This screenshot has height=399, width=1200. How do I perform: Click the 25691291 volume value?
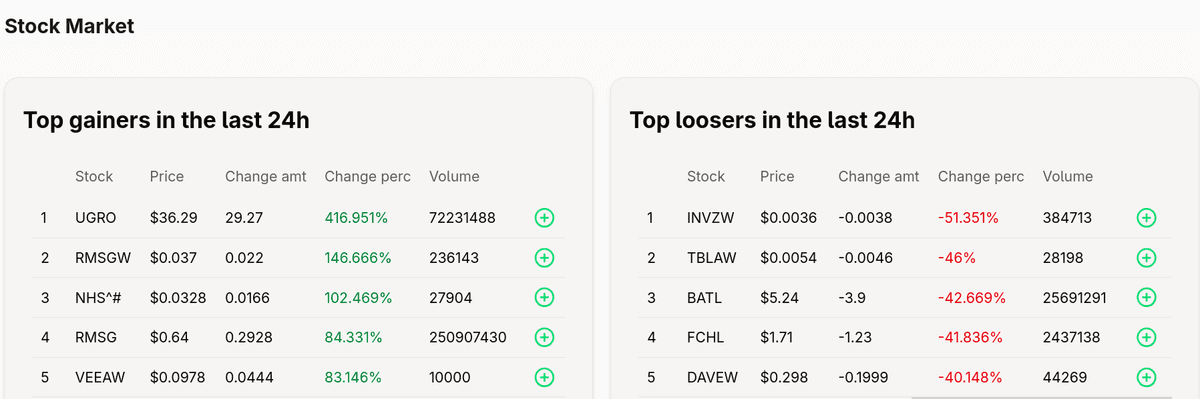(x=1076, y=297)
